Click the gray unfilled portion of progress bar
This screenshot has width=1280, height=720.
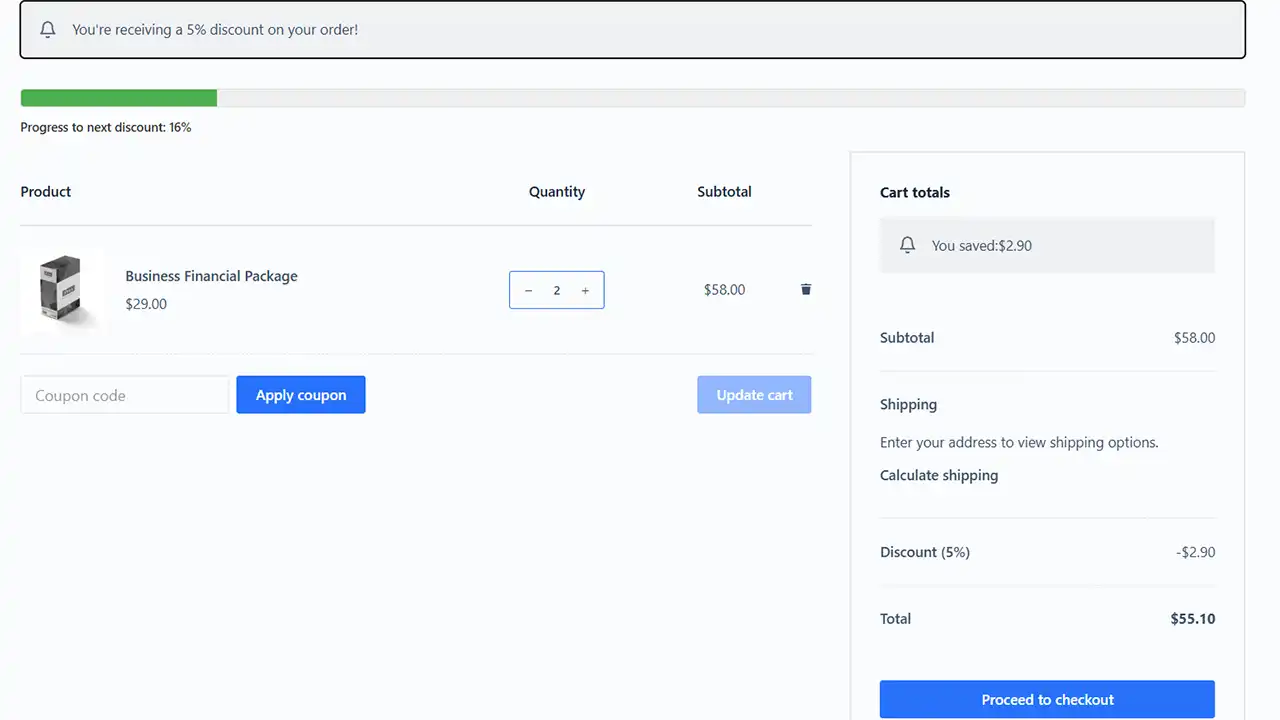[730, 98]
